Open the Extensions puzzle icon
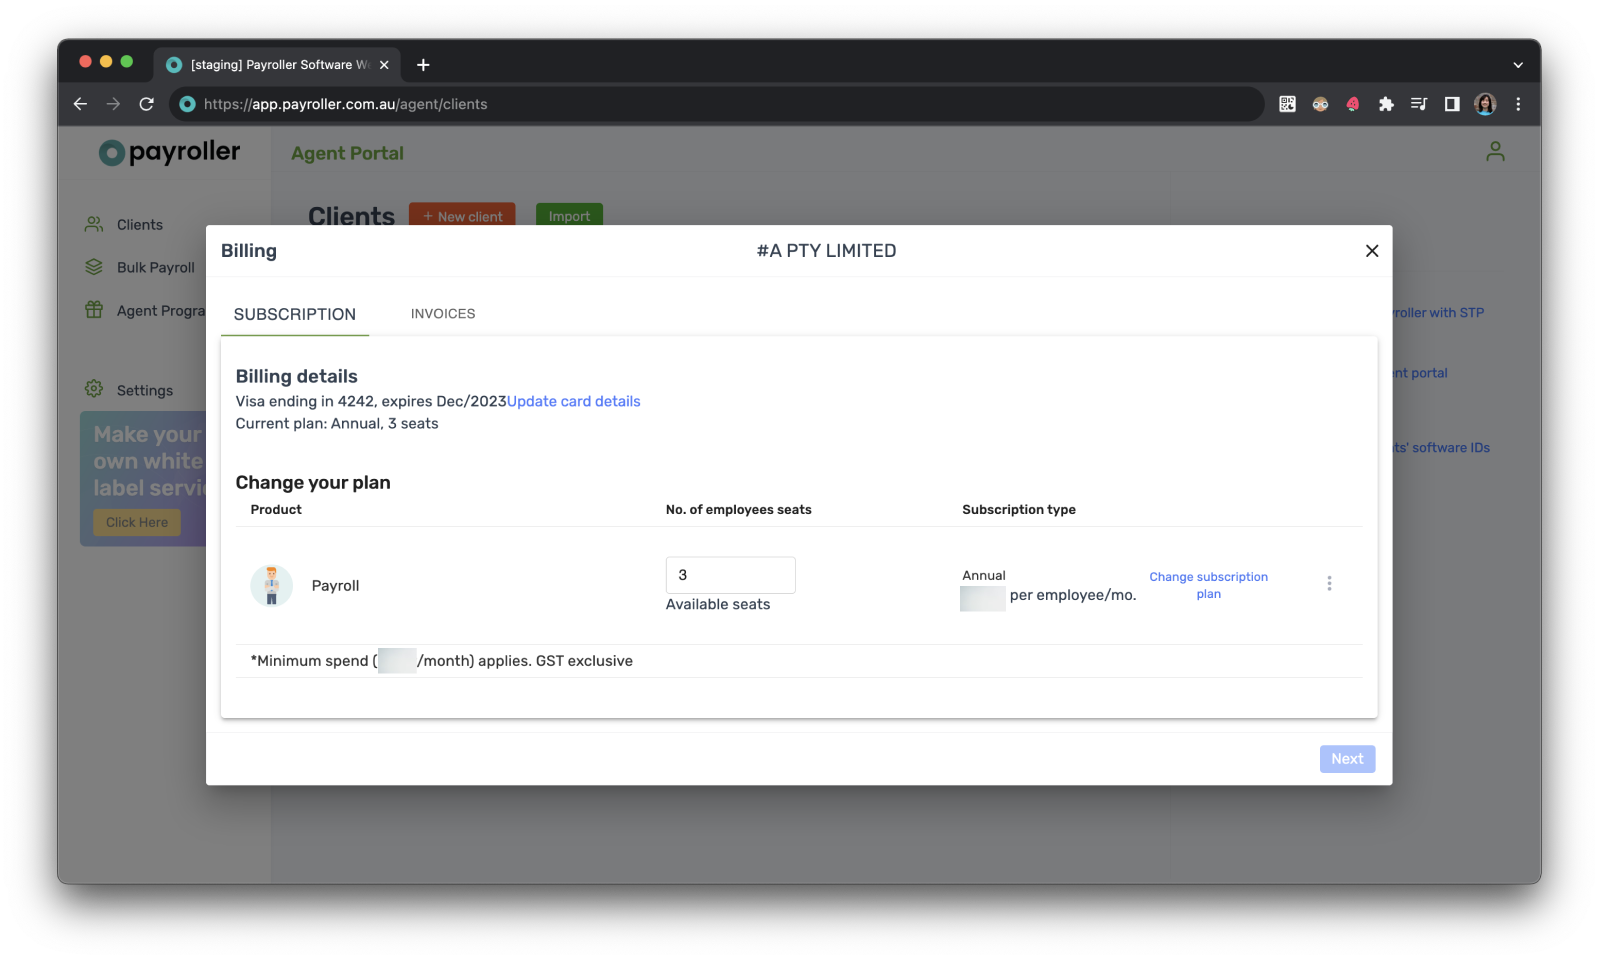Image resolution: width=1599 pixels, height=960 pixels. (x=1386, y=104)
